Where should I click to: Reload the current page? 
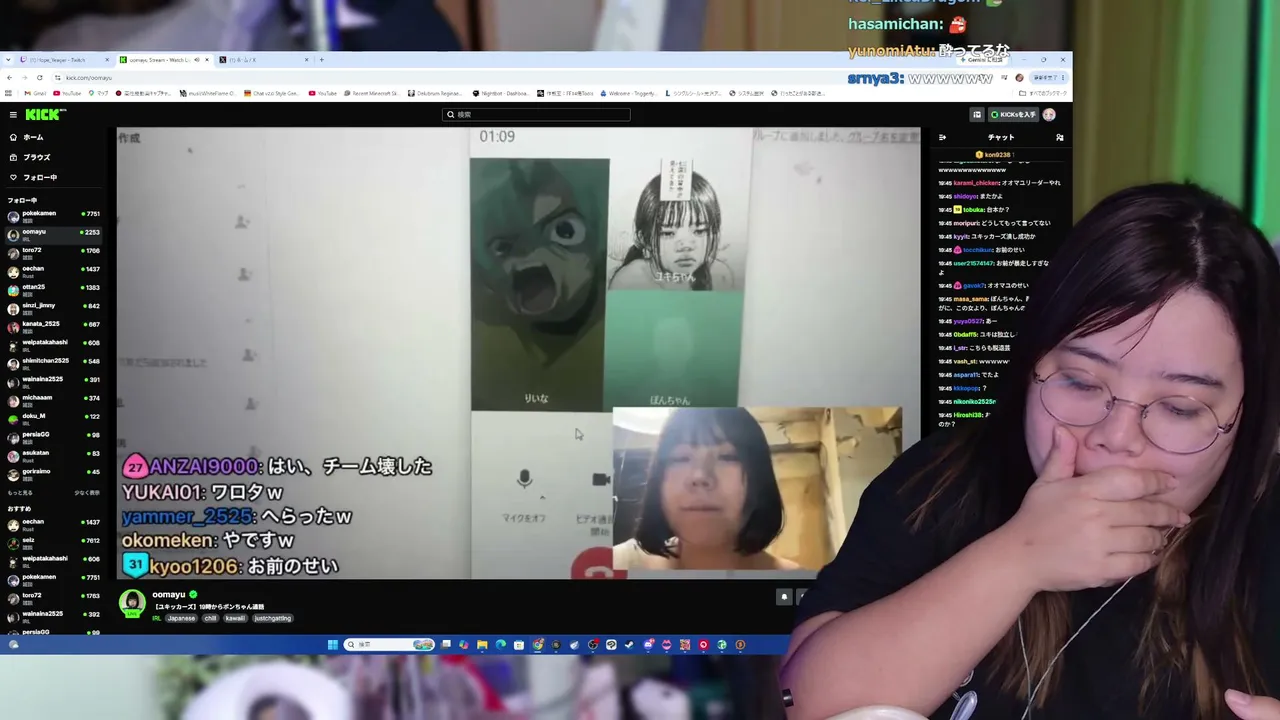(x=40, y=78)
